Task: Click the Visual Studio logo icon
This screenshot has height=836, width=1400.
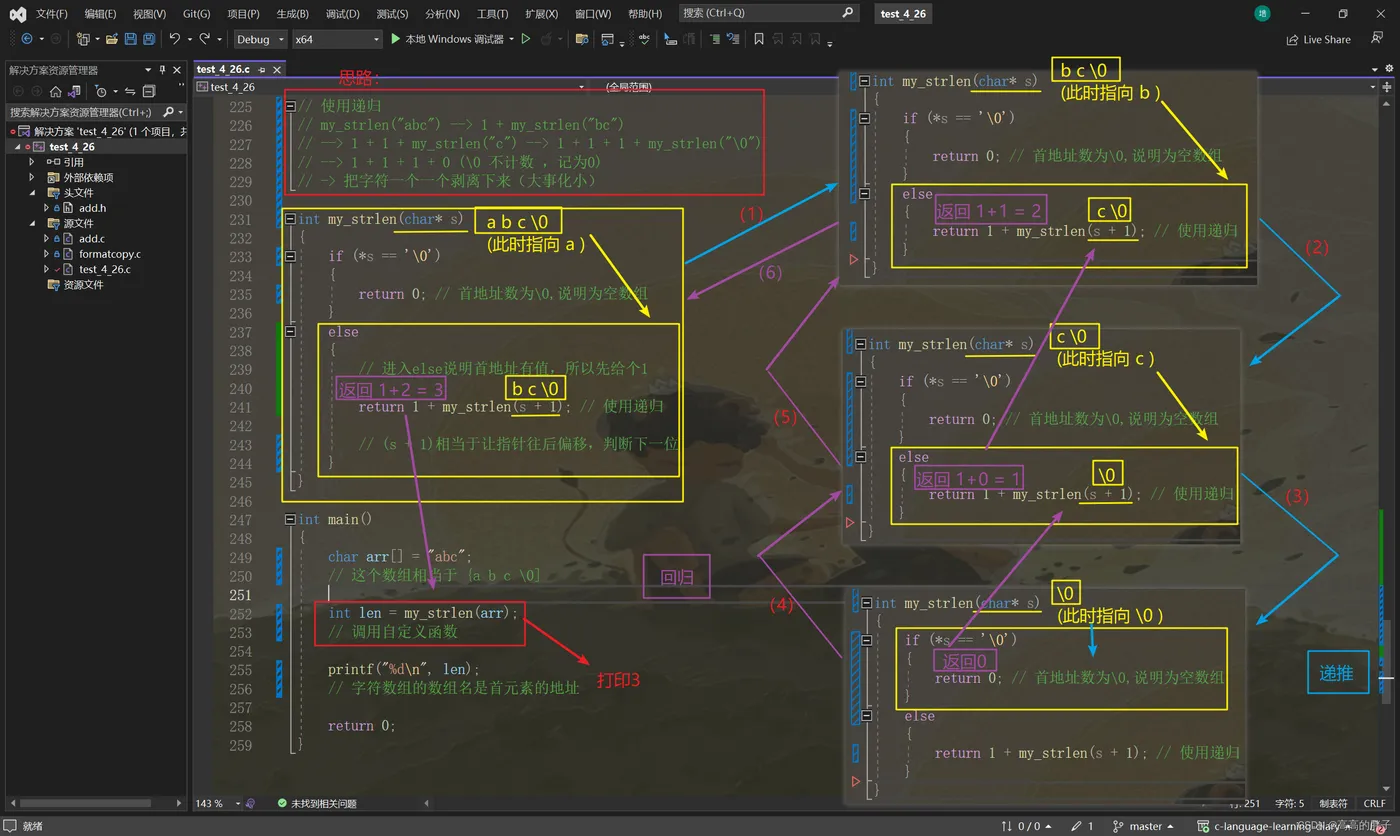Action: coord(17,13)
